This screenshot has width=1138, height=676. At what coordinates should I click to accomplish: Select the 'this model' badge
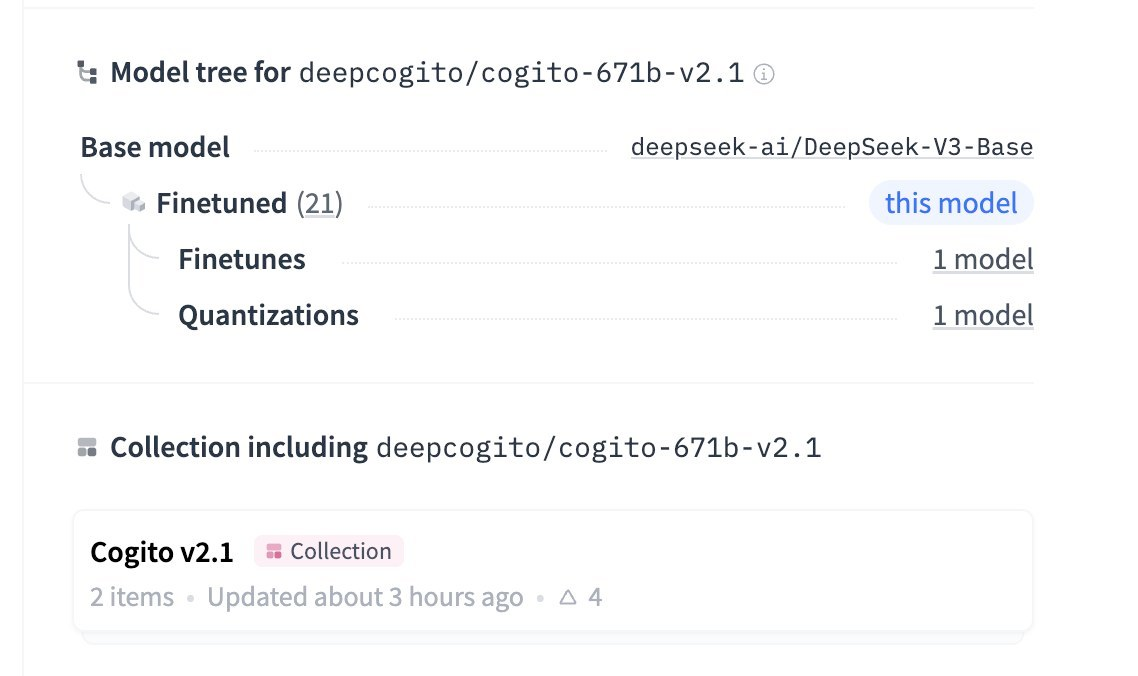tap(950, 204)
